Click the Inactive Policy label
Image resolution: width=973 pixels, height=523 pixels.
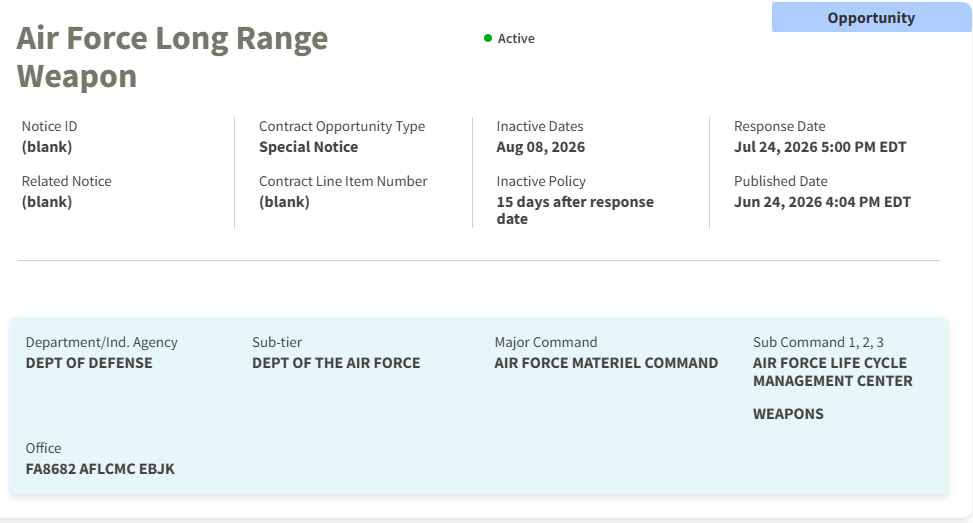coord(541,181)
